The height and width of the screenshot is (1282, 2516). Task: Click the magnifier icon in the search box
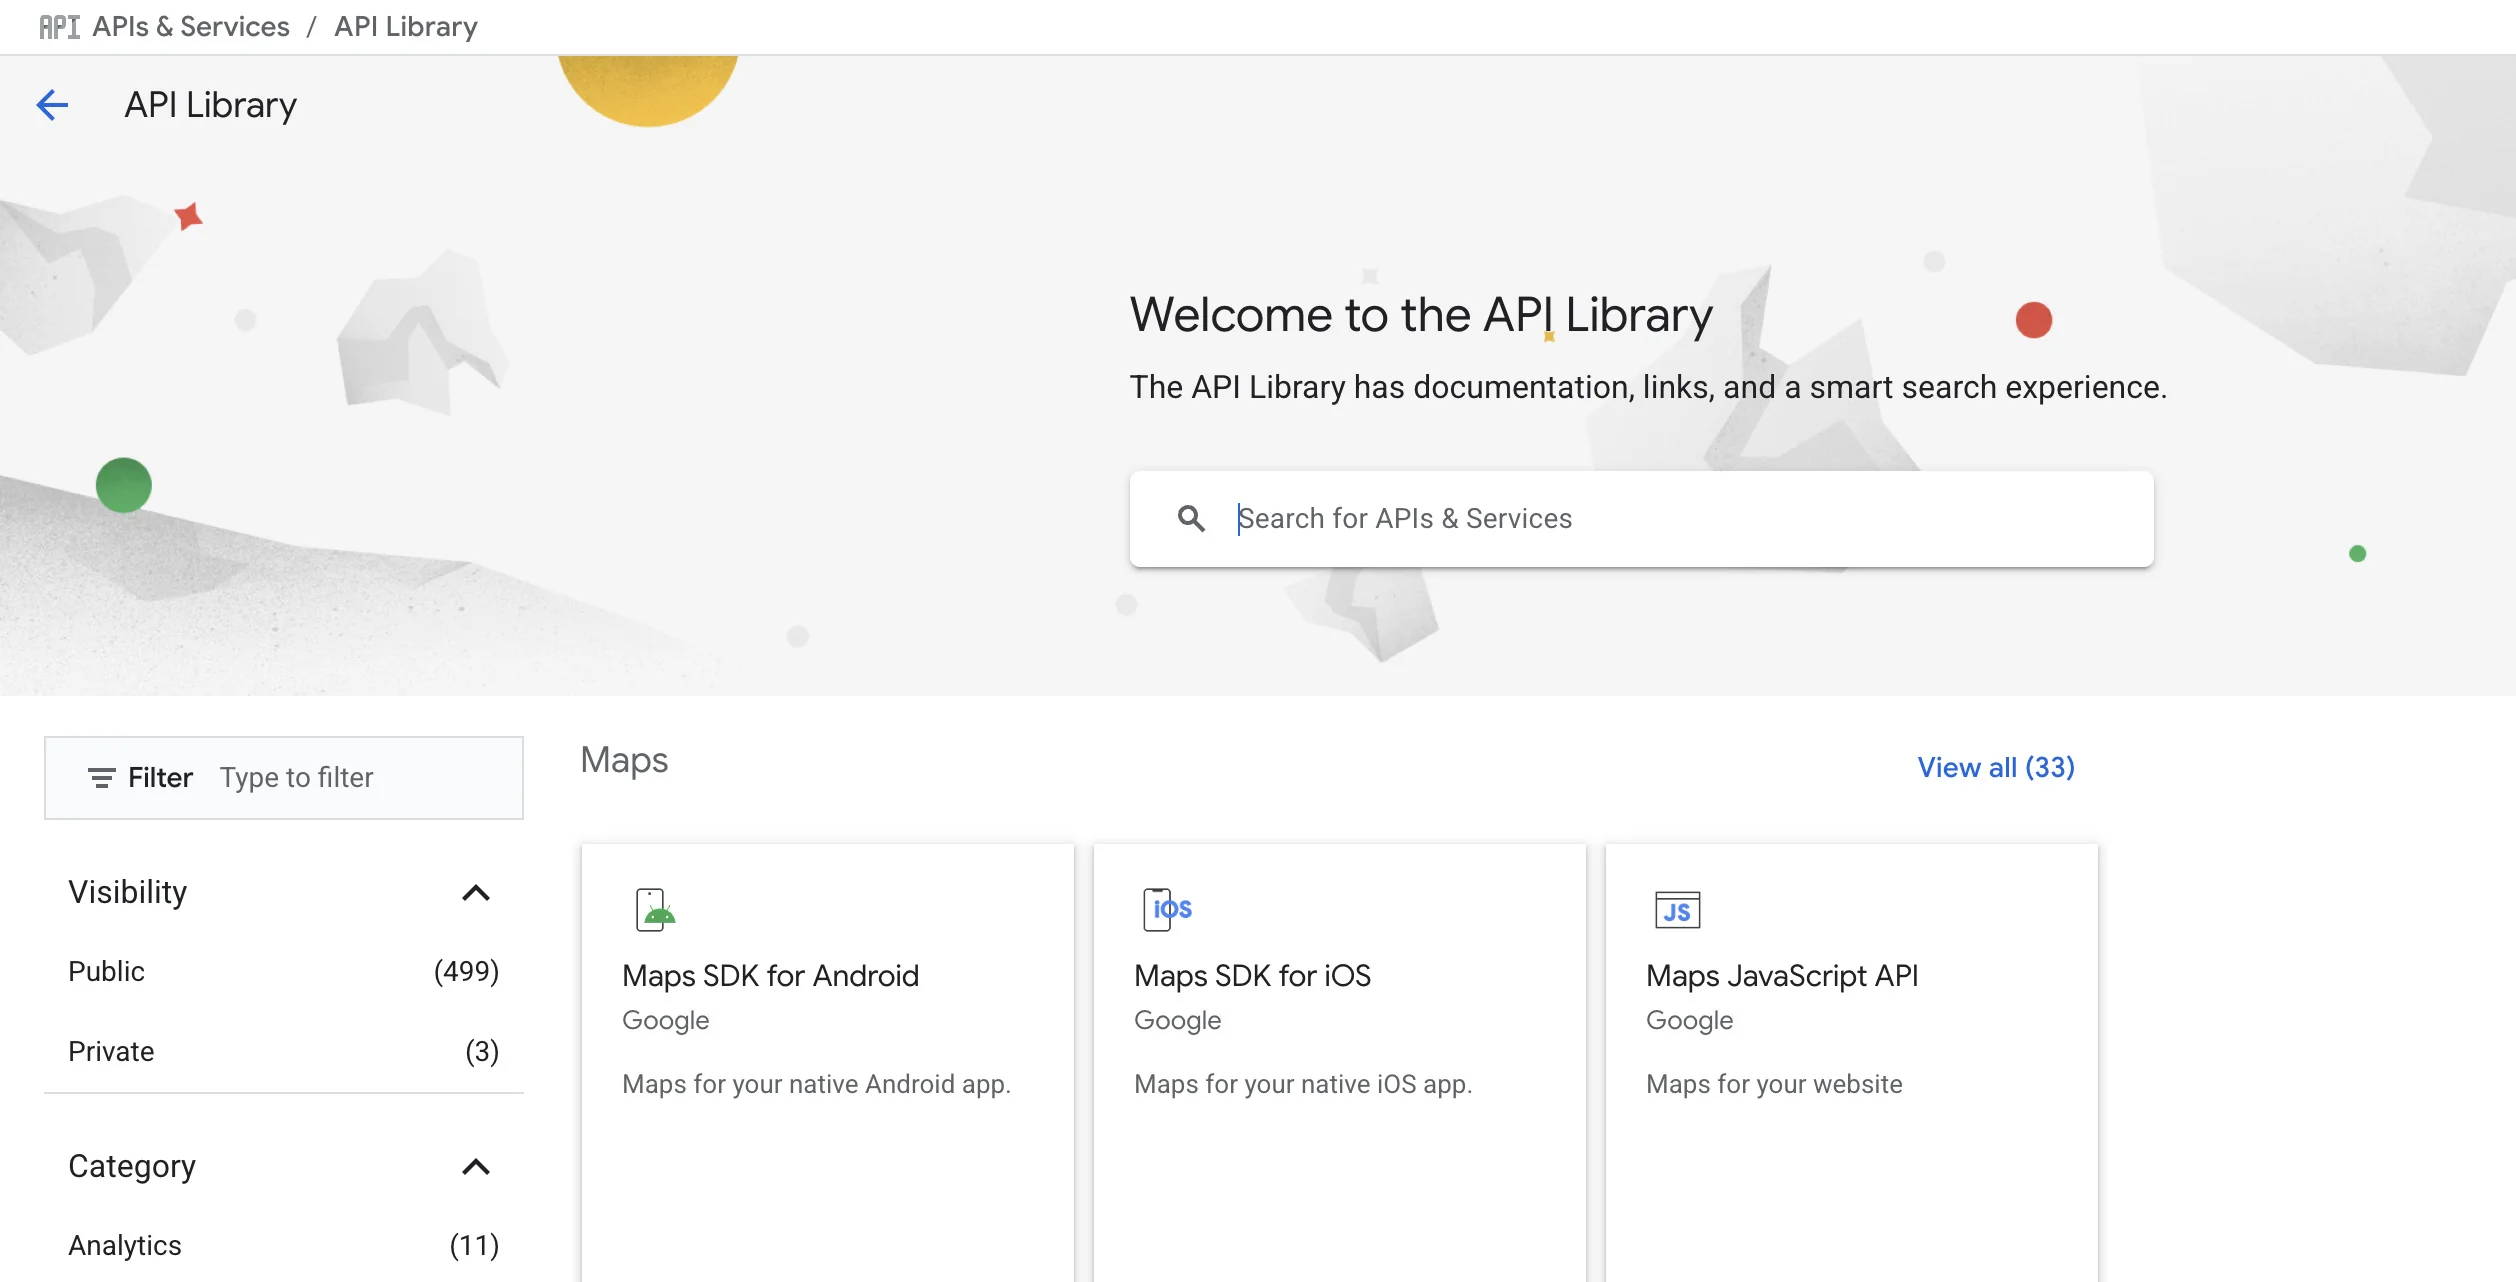pyautogui.click(x=1191, y=518)
